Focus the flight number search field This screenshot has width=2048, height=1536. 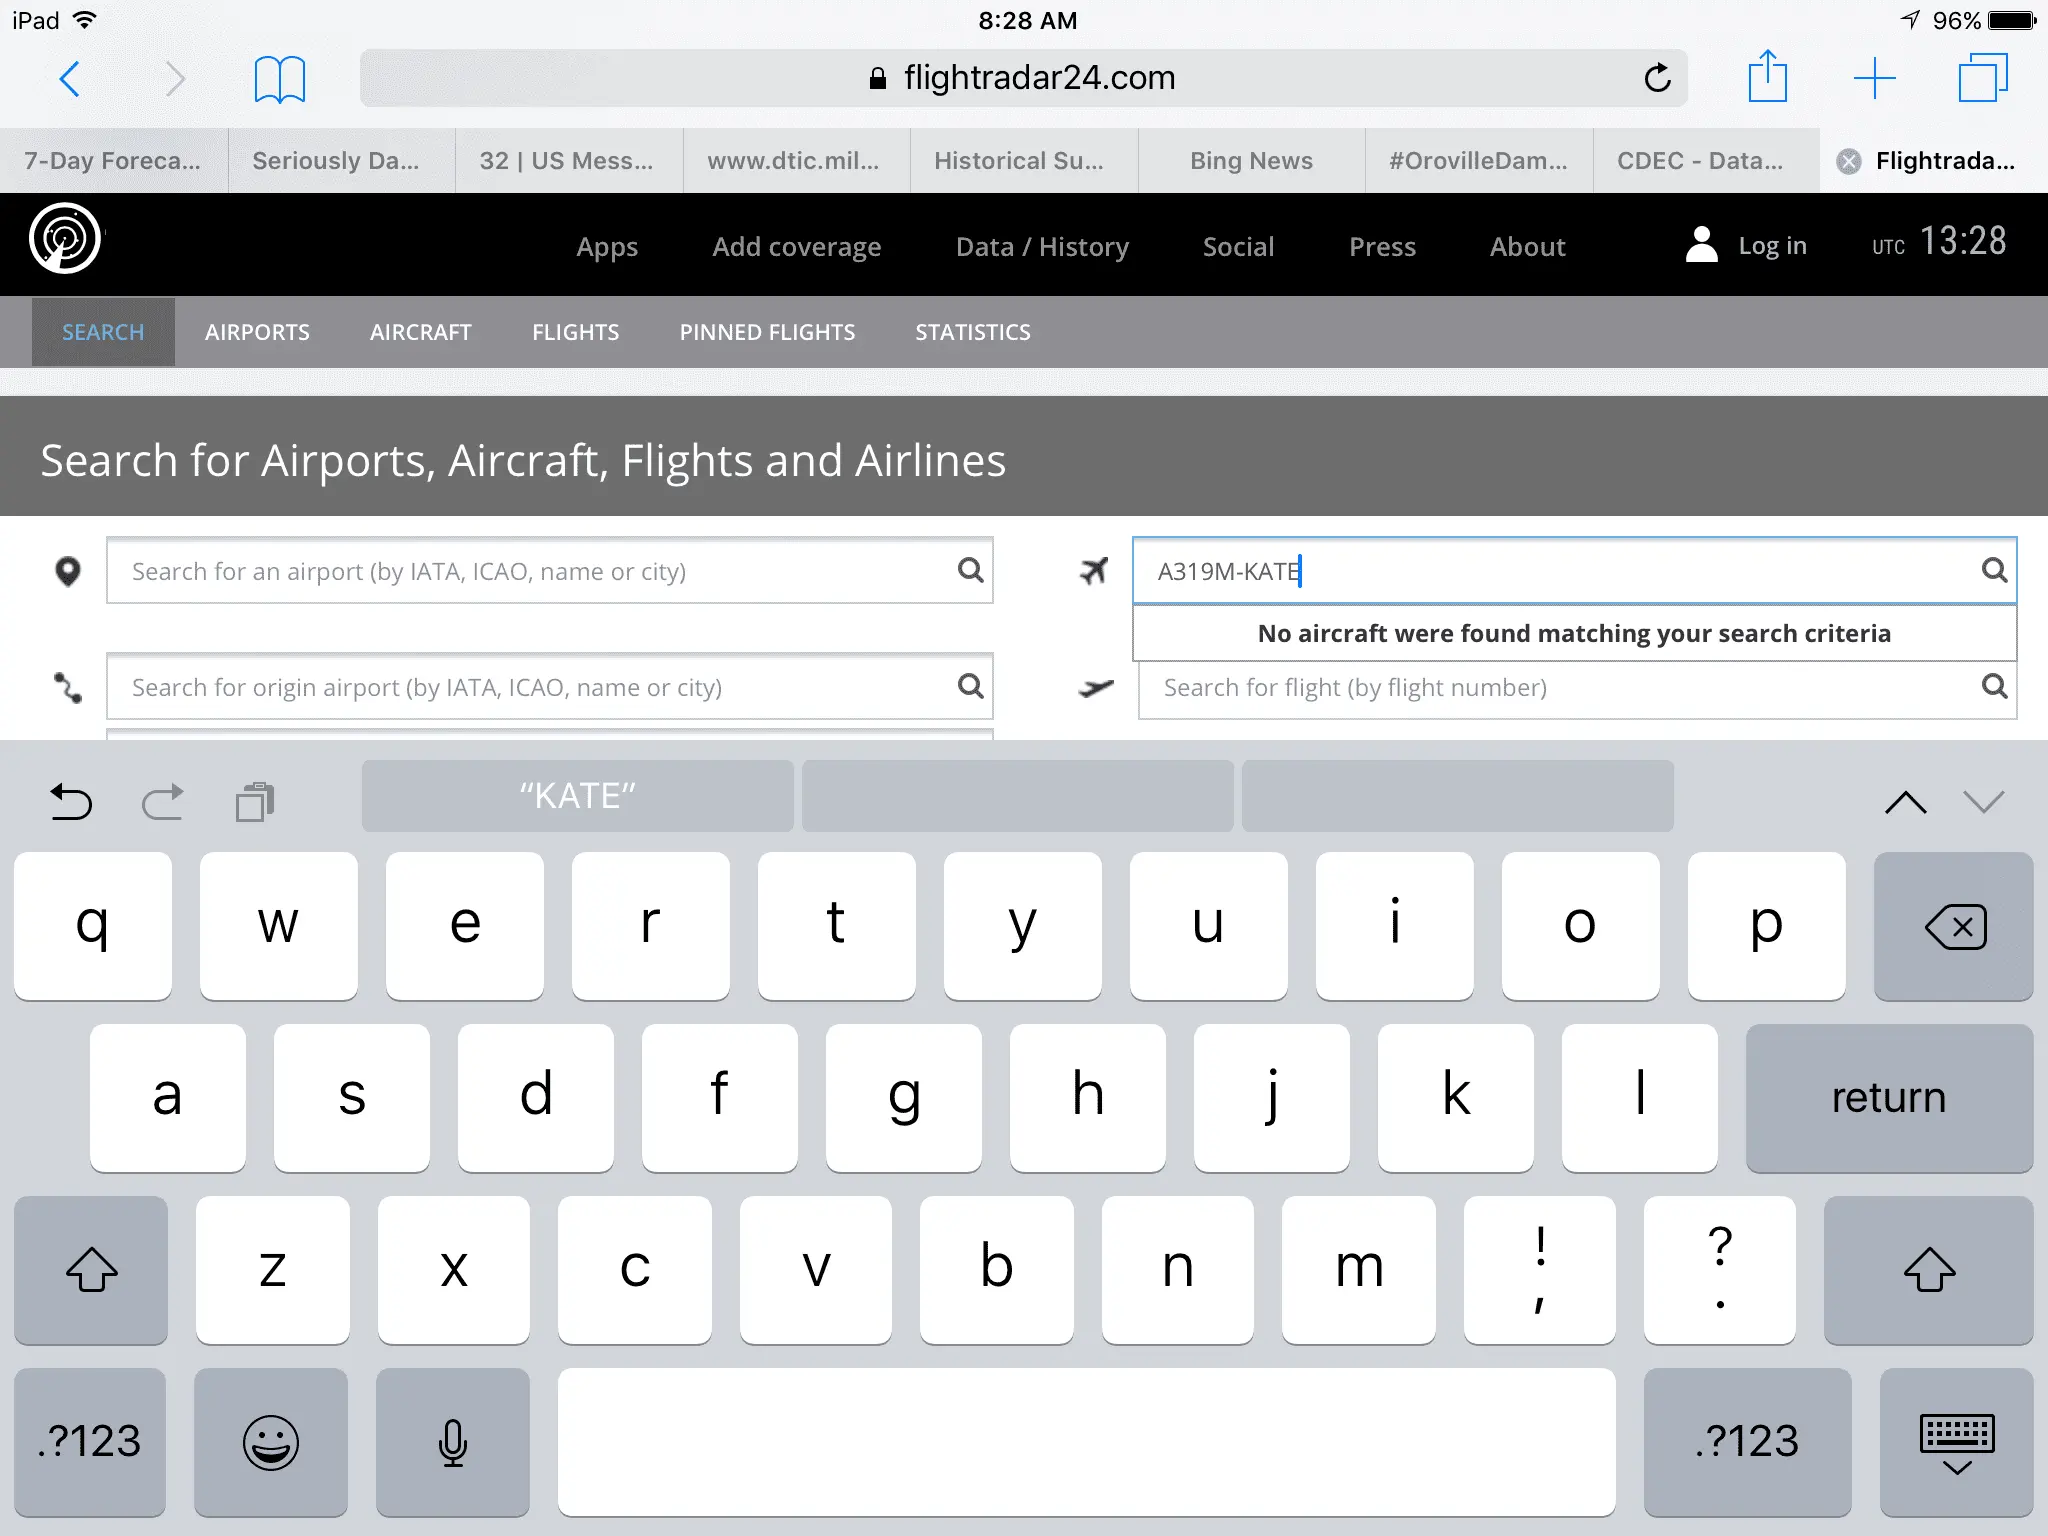(1560, 688)
